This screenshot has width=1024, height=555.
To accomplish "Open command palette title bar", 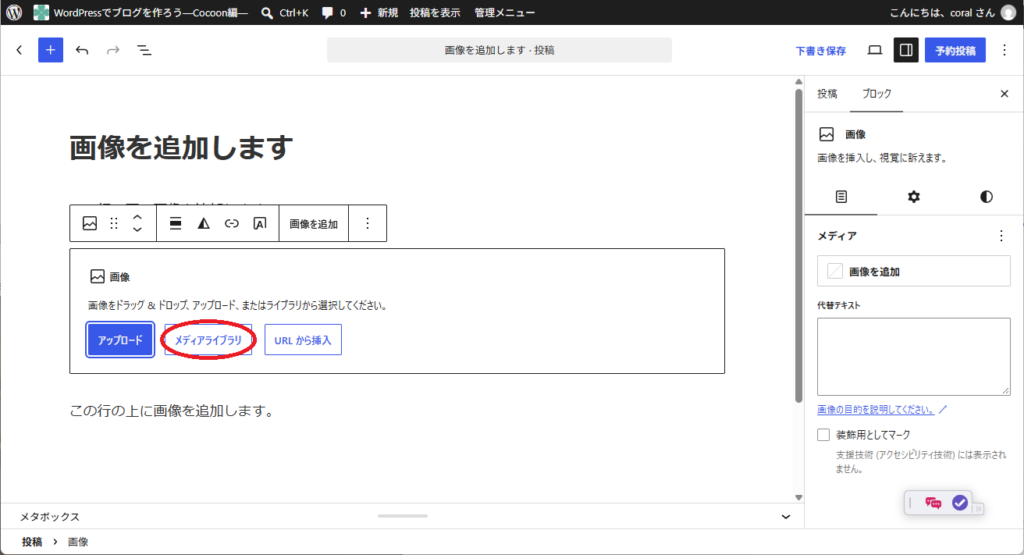I will point(500,50).
